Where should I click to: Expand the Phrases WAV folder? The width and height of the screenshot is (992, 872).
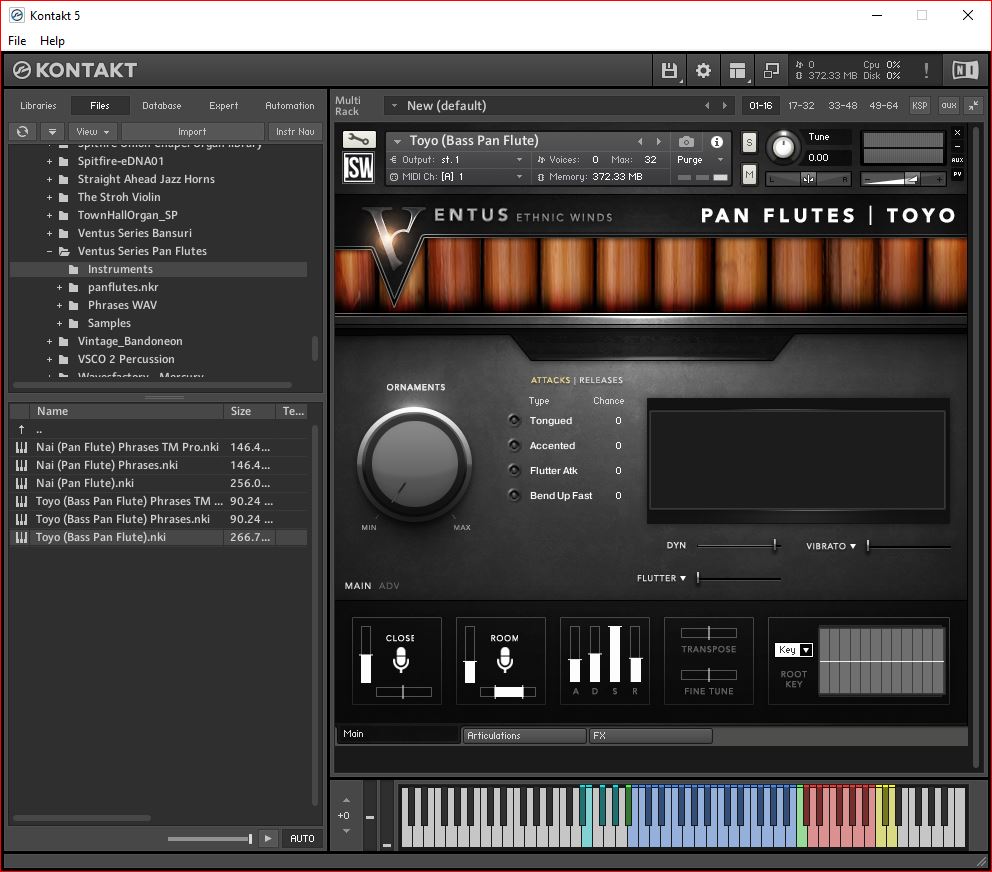pos(59,305)
